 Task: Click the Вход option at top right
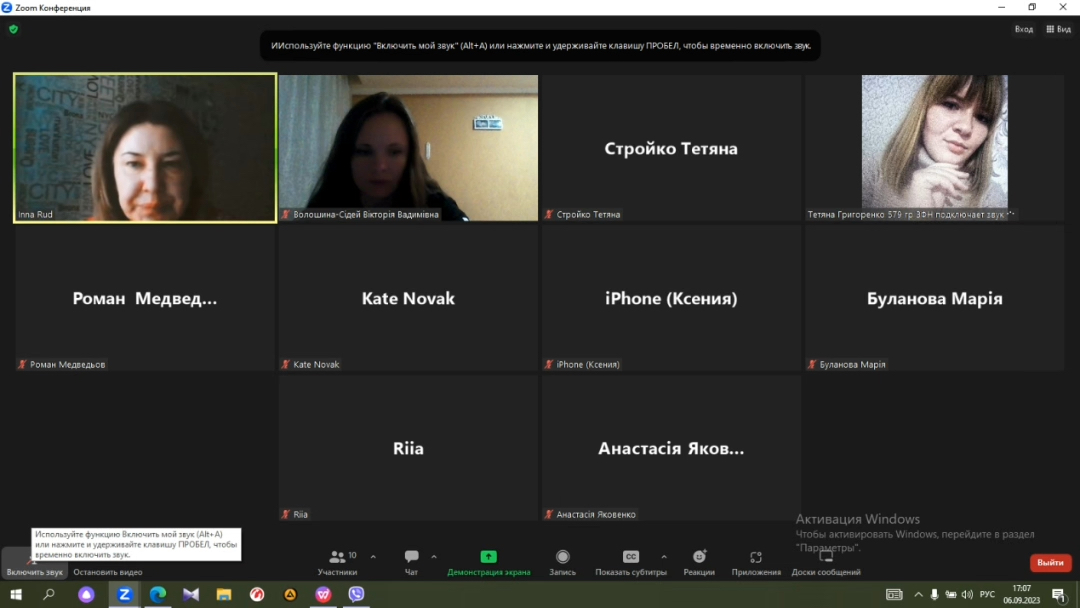point(1023,29)
